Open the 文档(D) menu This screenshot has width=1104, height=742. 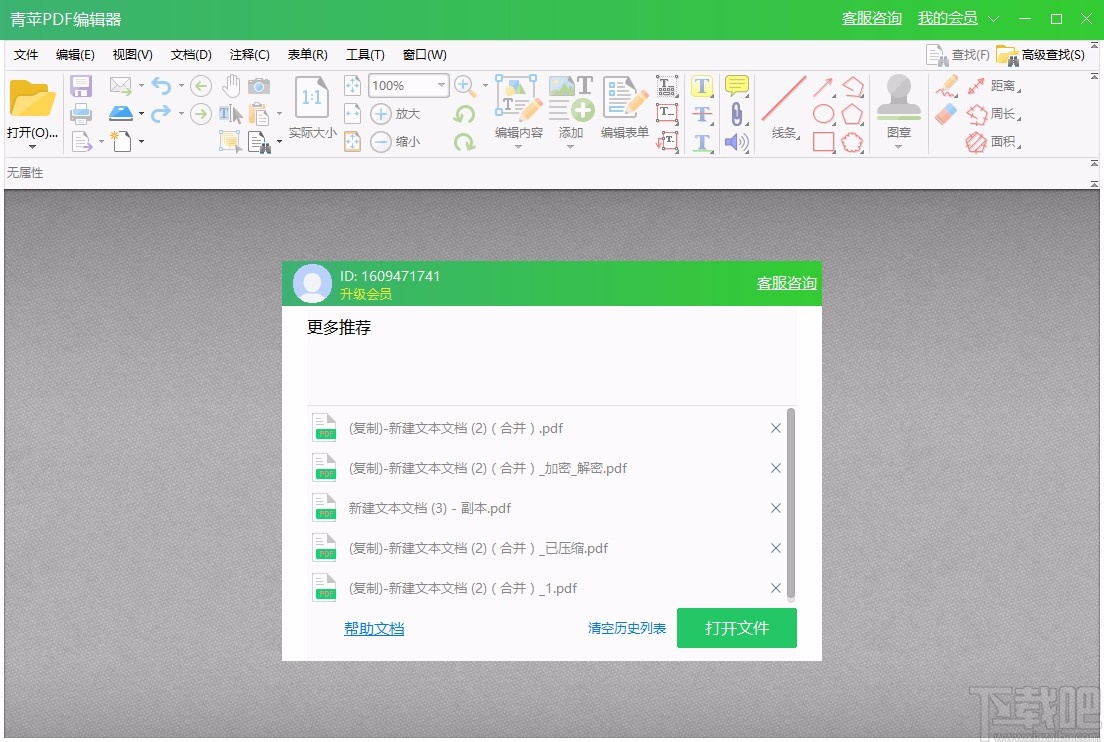190,55
